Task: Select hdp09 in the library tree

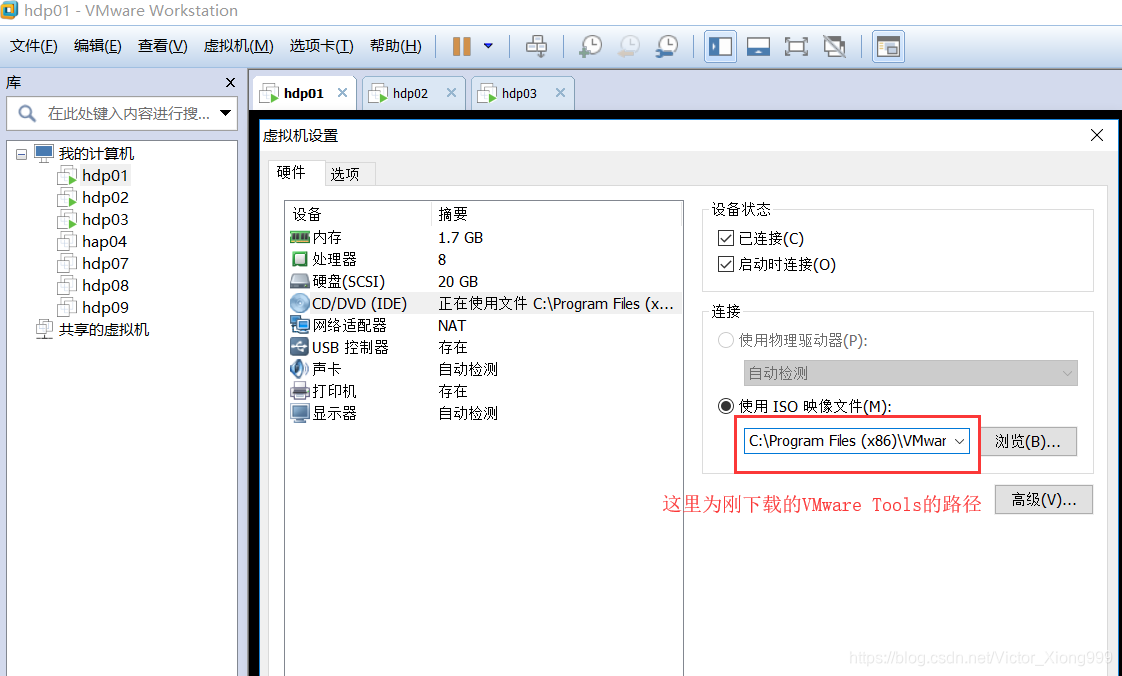Action: [105, 308]
